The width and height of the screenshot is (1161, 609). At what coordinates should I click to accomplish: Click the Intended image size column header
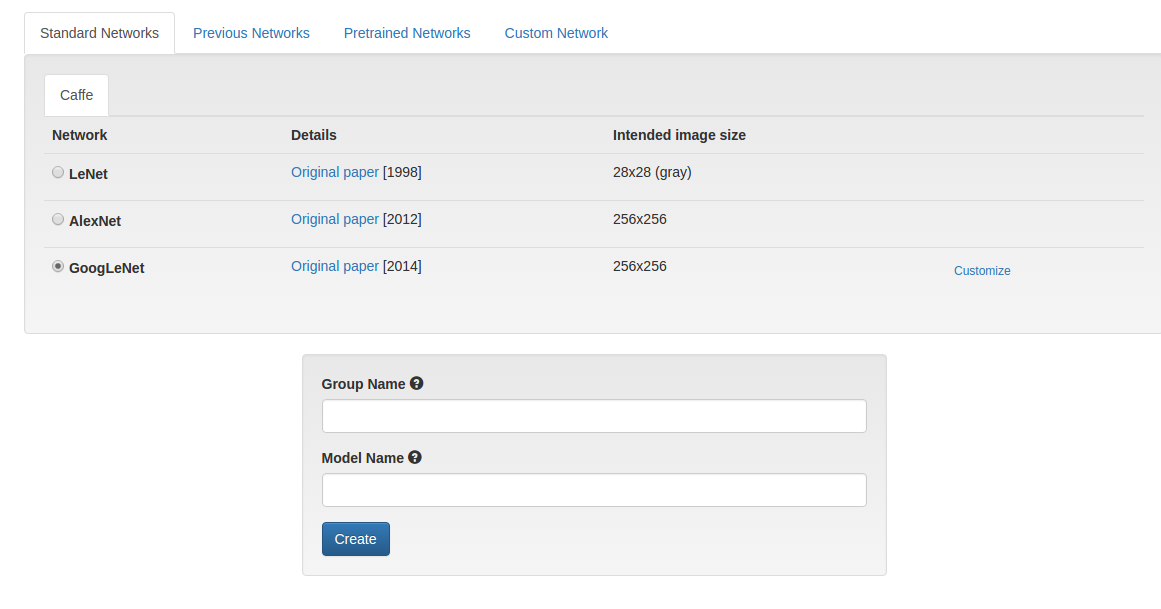pyautogui.click(x=679, y=135)
